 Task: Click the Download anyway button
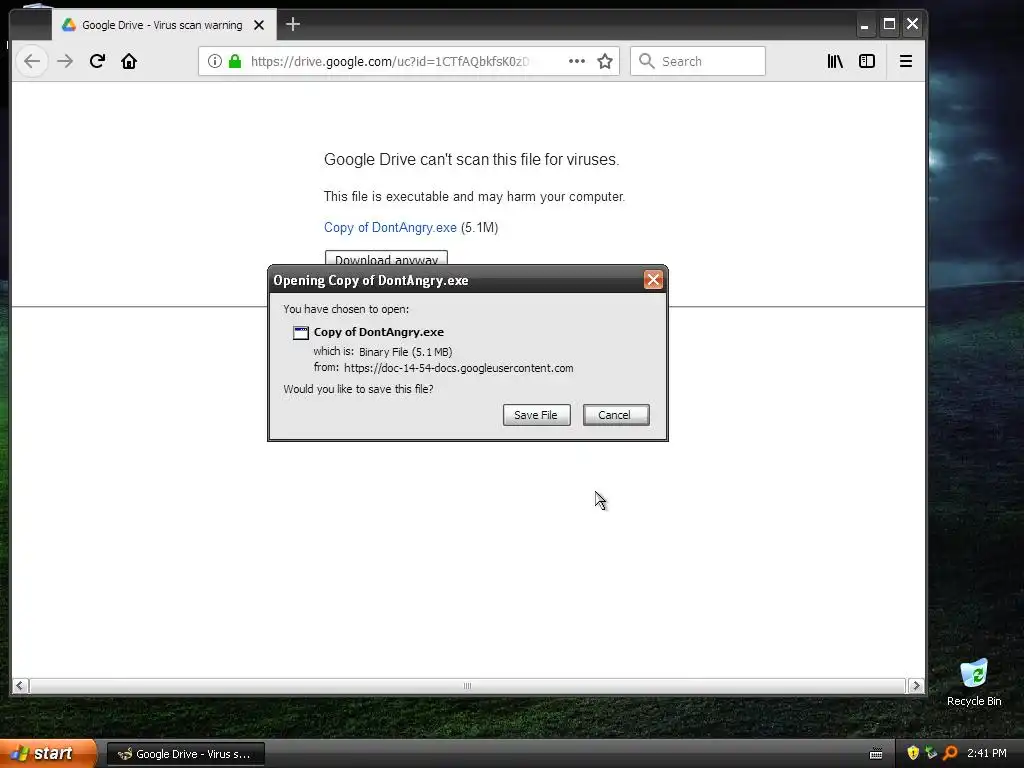(x=386, y=259)
